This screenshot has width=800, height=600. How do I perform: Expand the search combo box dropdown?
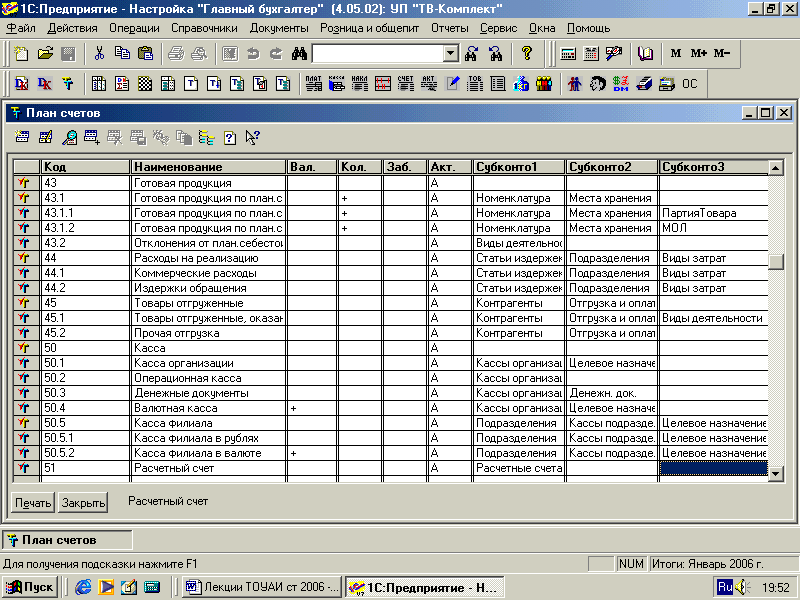[451, 54]
